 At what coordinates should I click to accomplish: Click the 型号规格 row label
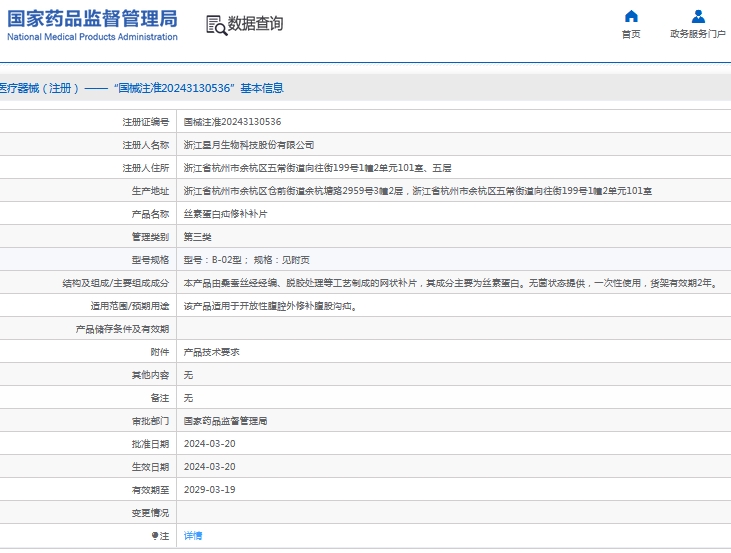[150, 260]
